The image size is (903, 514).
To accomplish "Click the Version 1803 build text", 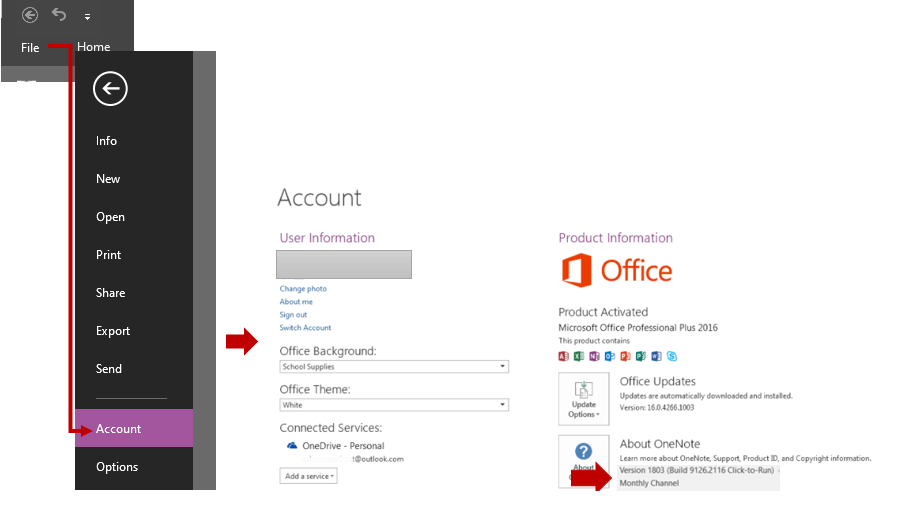I will point(696,470).
